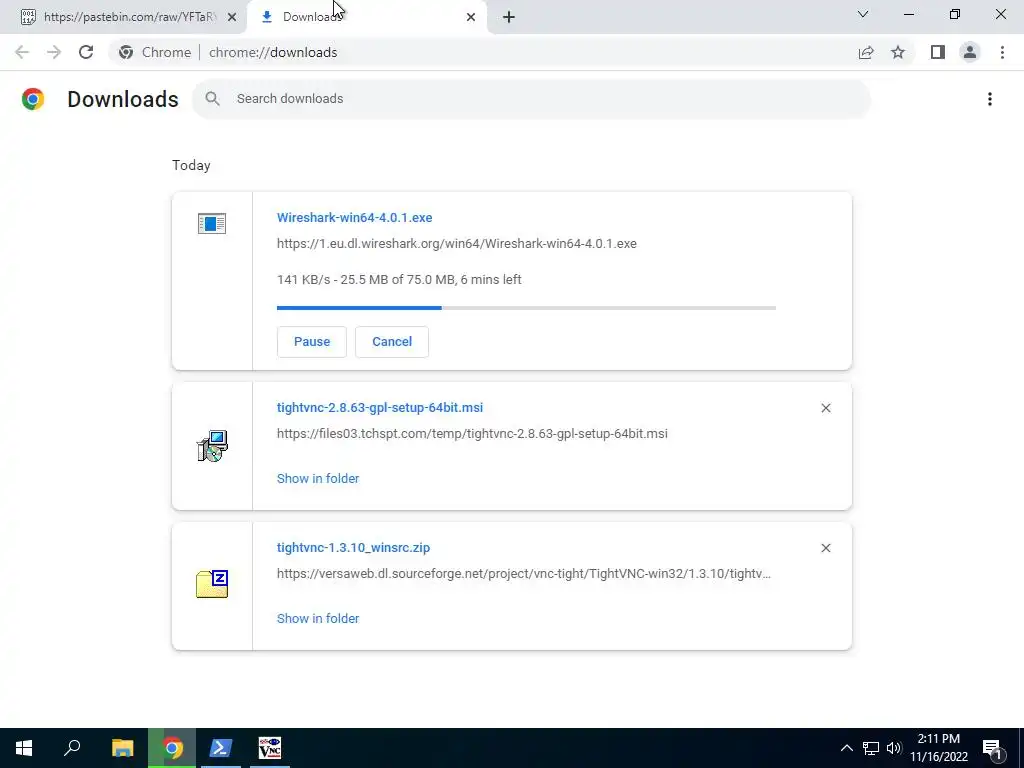Open the Chrome three-dot main menu
1024x768 pixels.
1002,52
